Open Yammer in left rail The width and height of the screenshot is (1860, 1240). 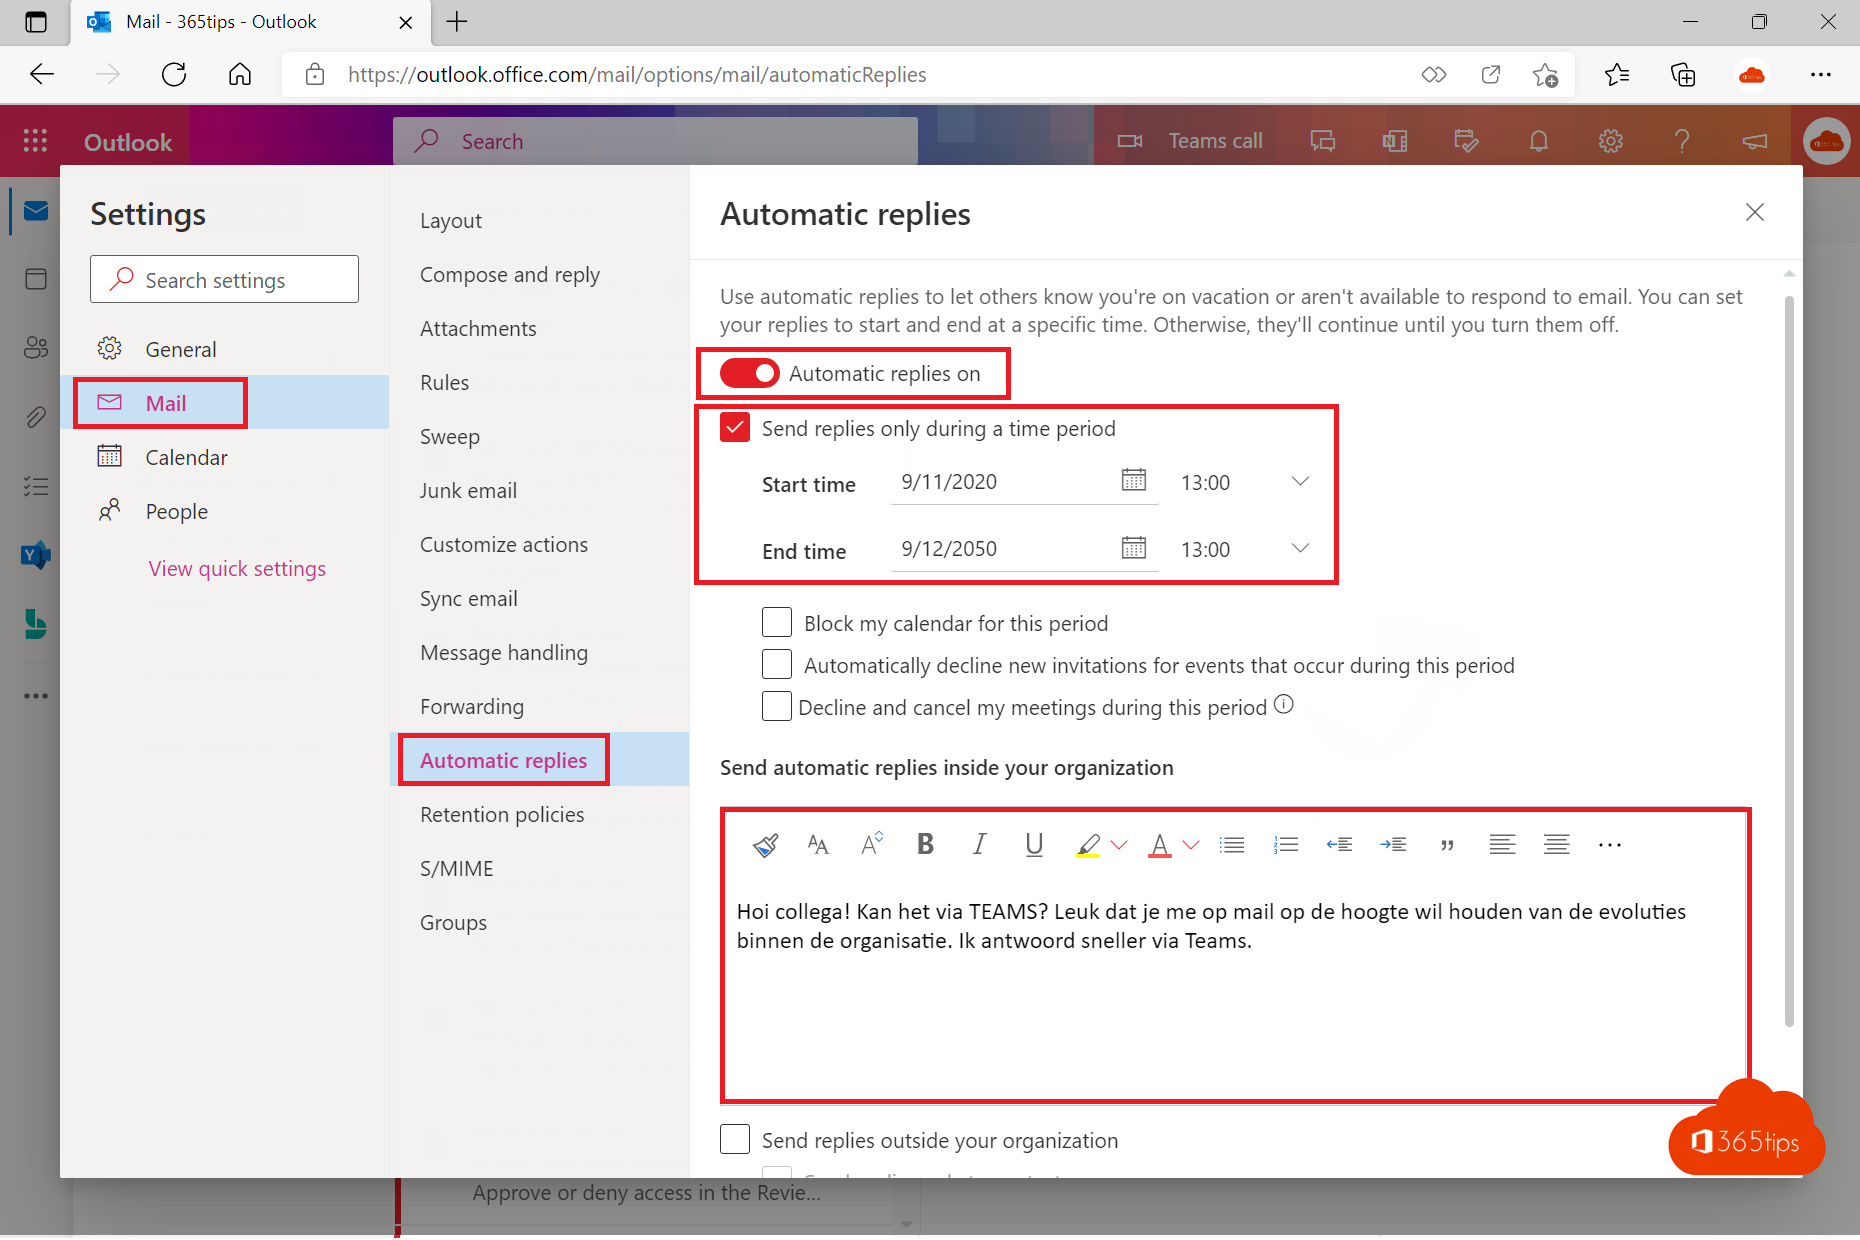coord(36,555)
